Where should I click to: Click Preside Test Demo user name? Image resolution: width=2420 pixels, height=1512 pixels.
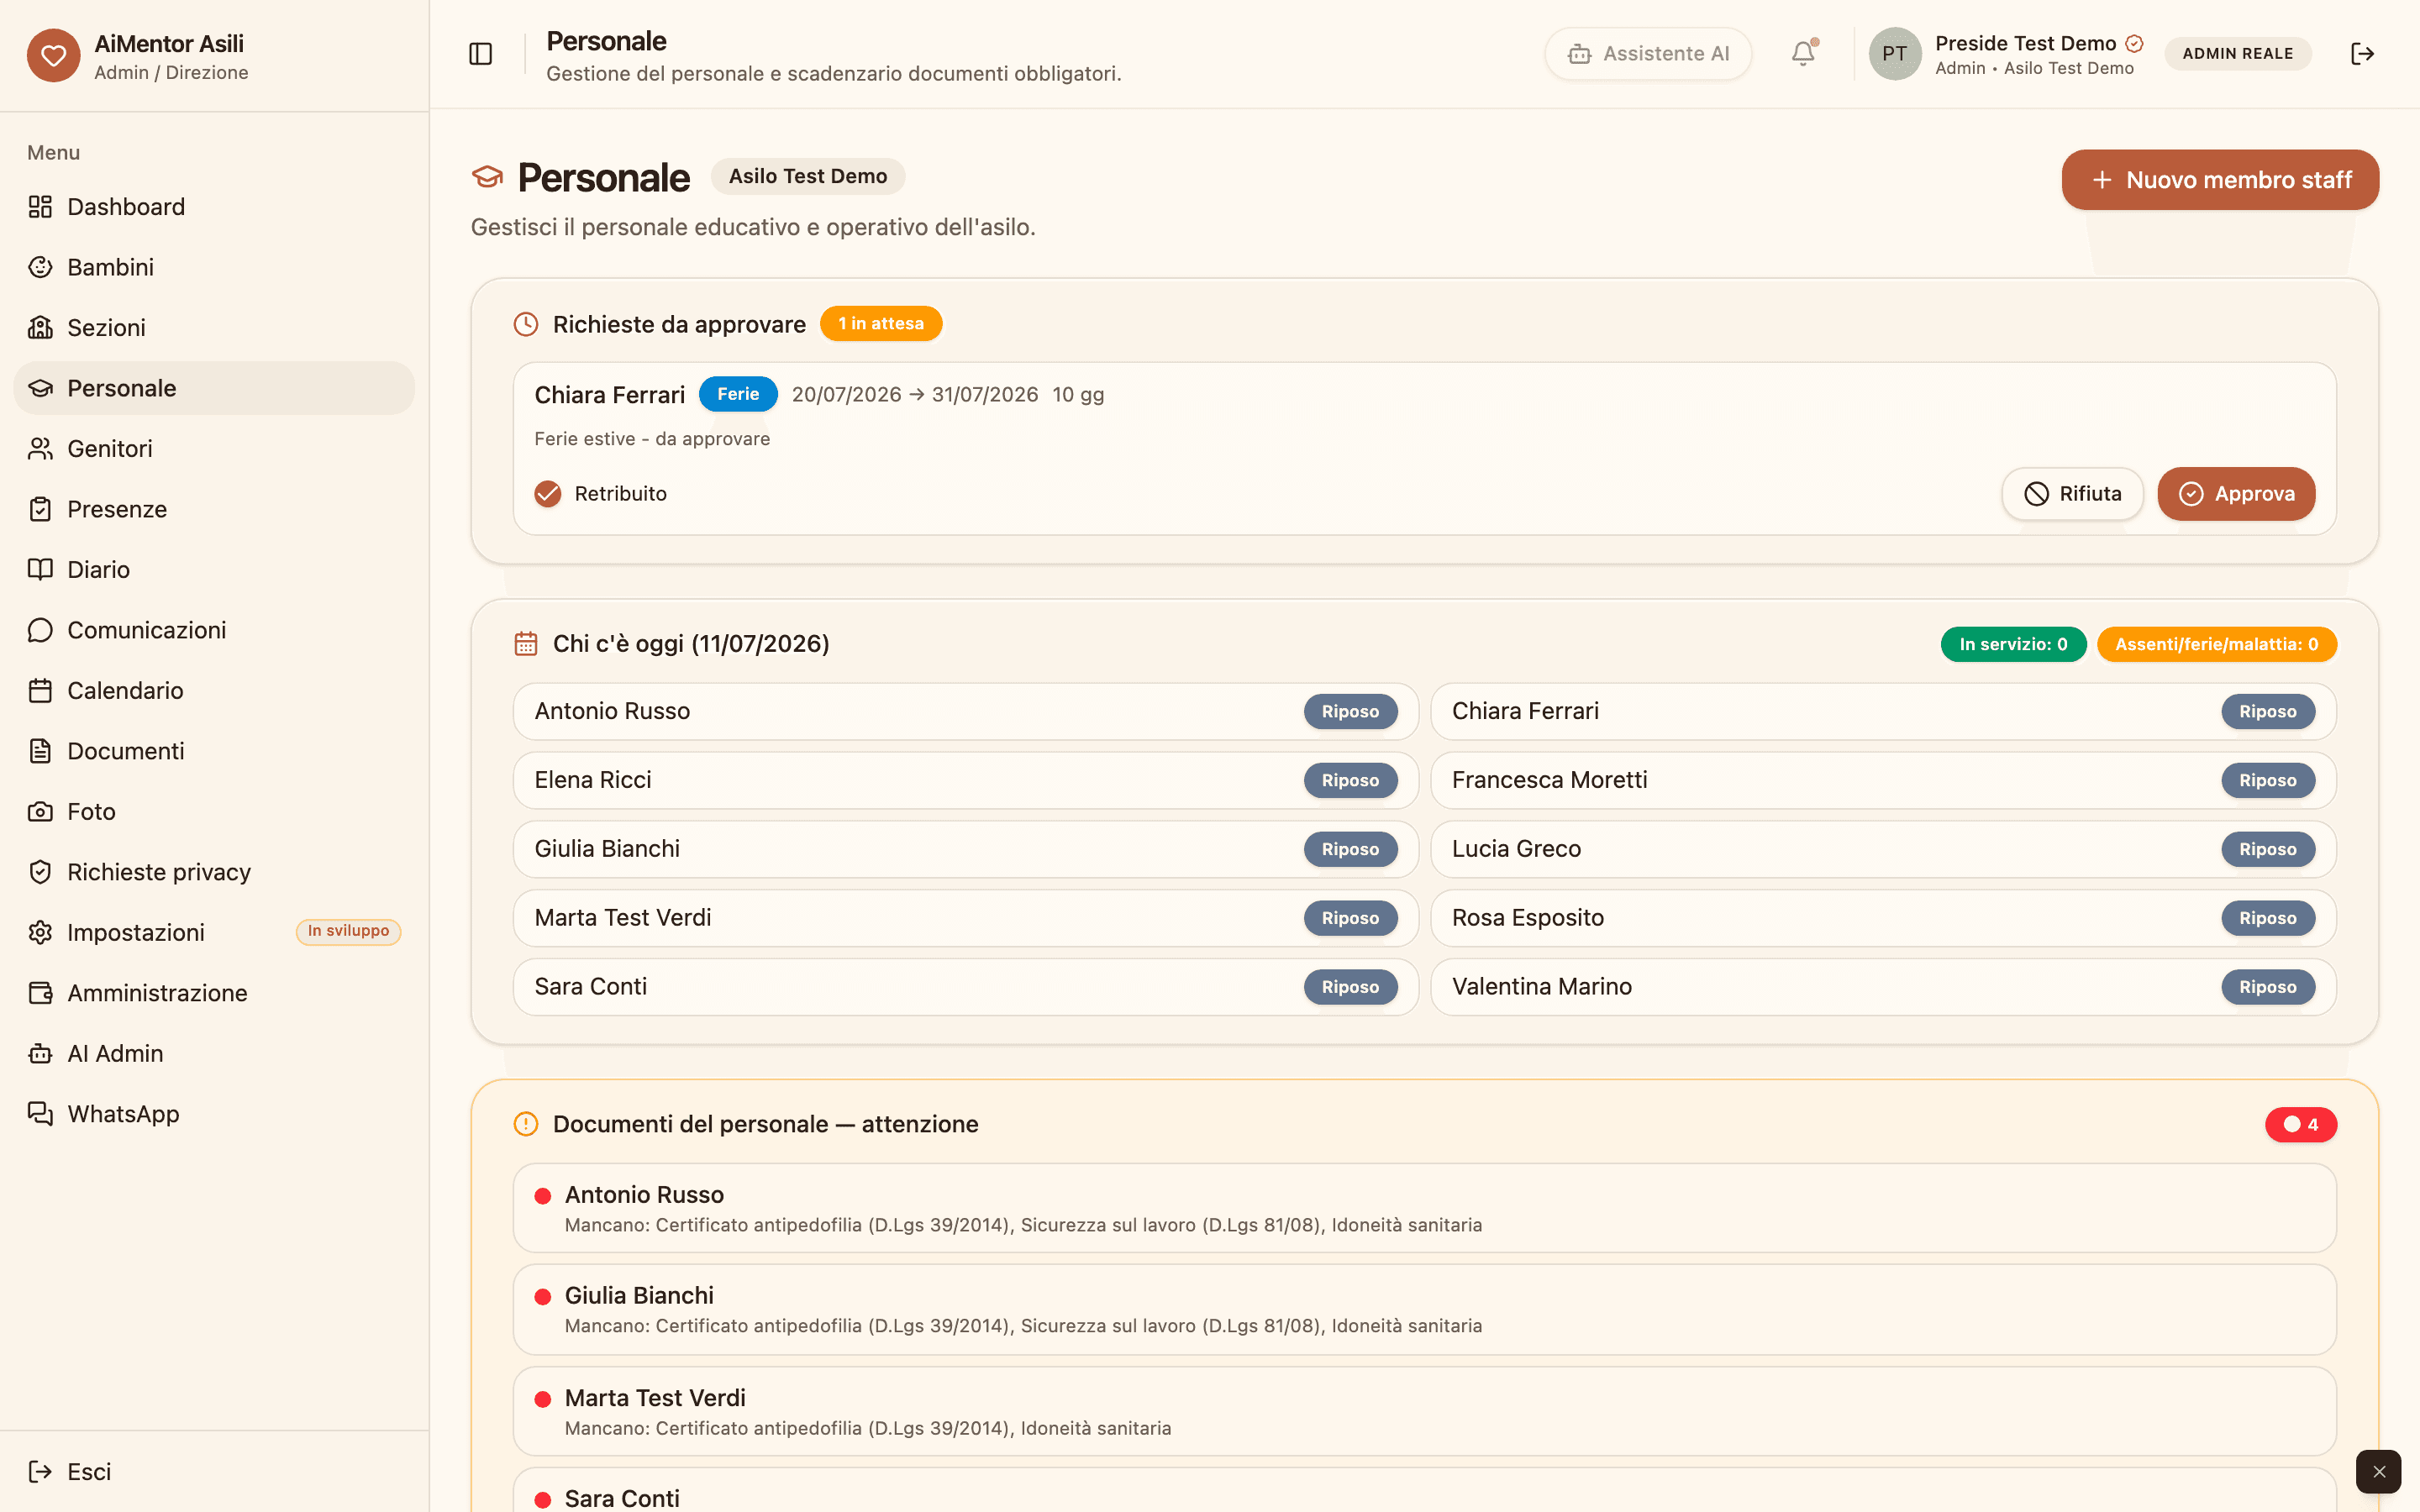2025,43
